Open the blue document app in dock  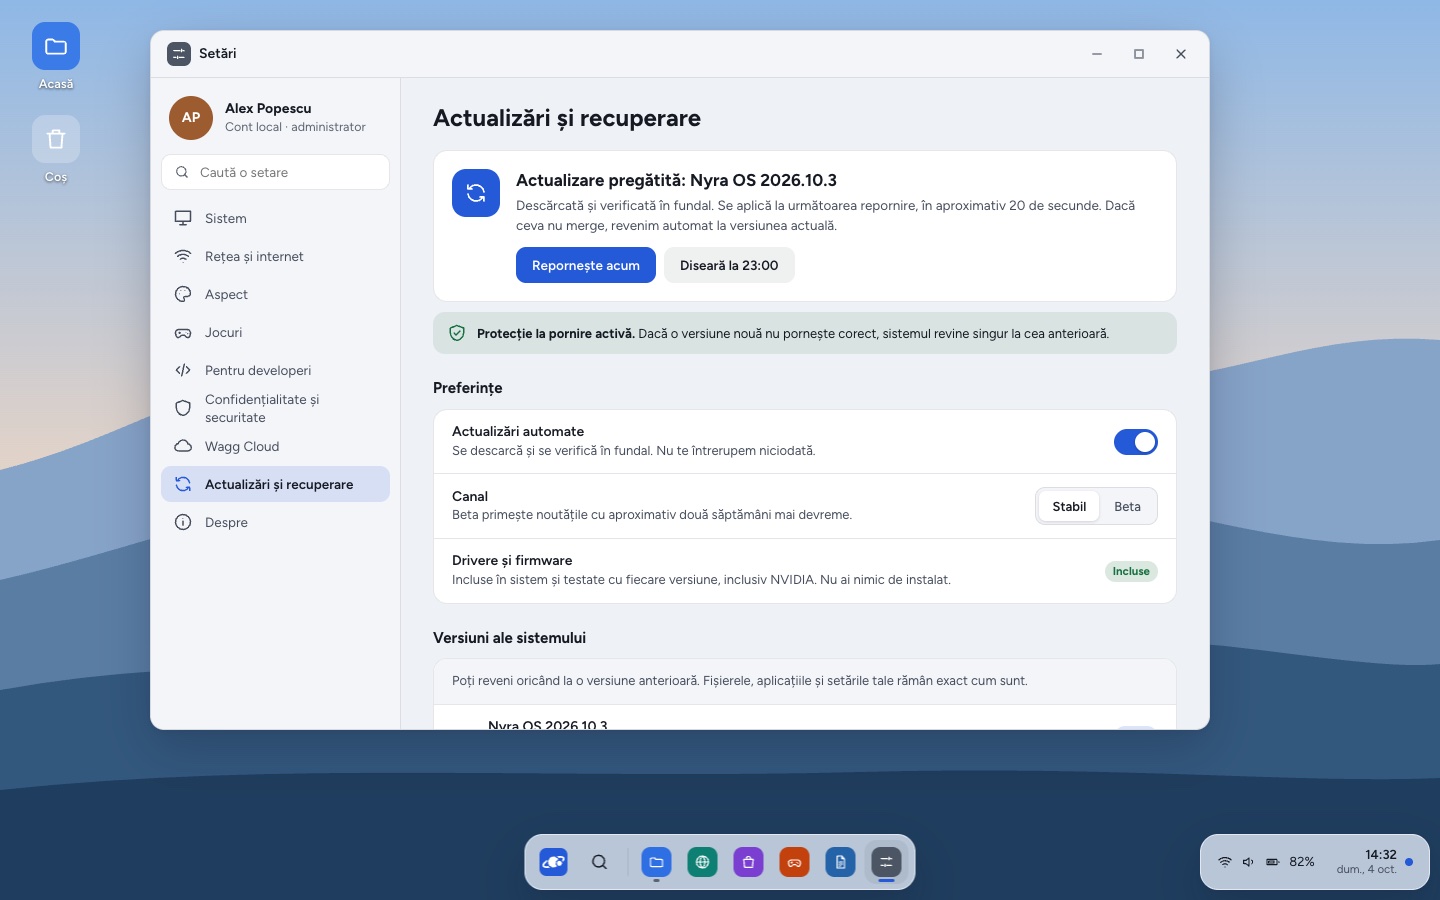tap(840, 862)
